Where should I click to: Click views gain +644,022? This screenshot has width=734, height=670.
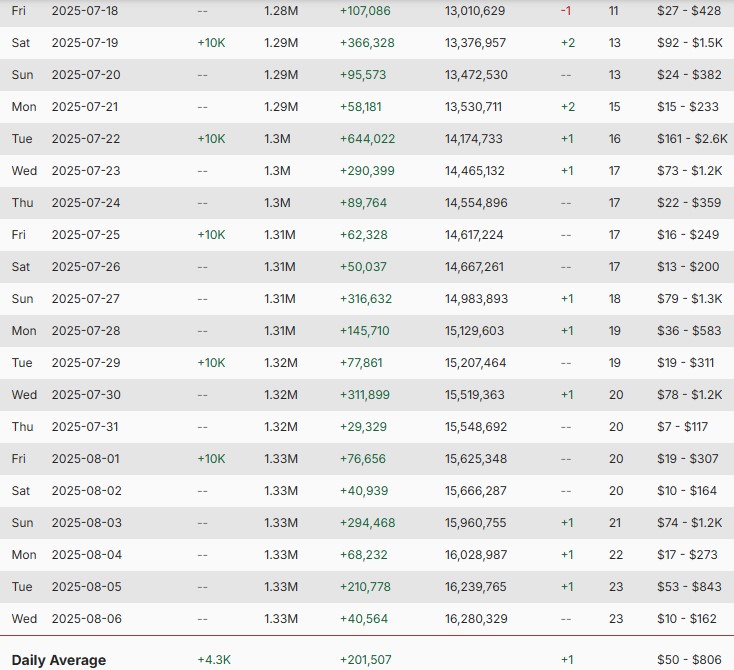(367, 139)
